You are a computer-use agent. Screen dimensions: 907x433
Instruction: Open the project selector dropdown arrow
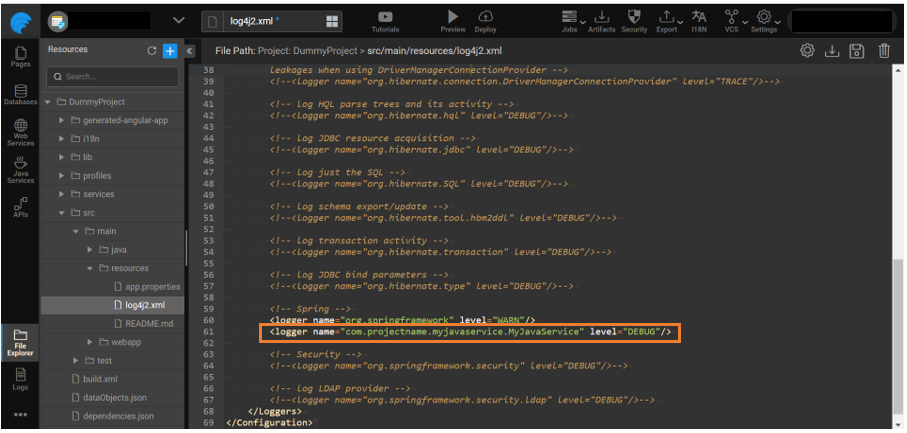coord(179,20)
